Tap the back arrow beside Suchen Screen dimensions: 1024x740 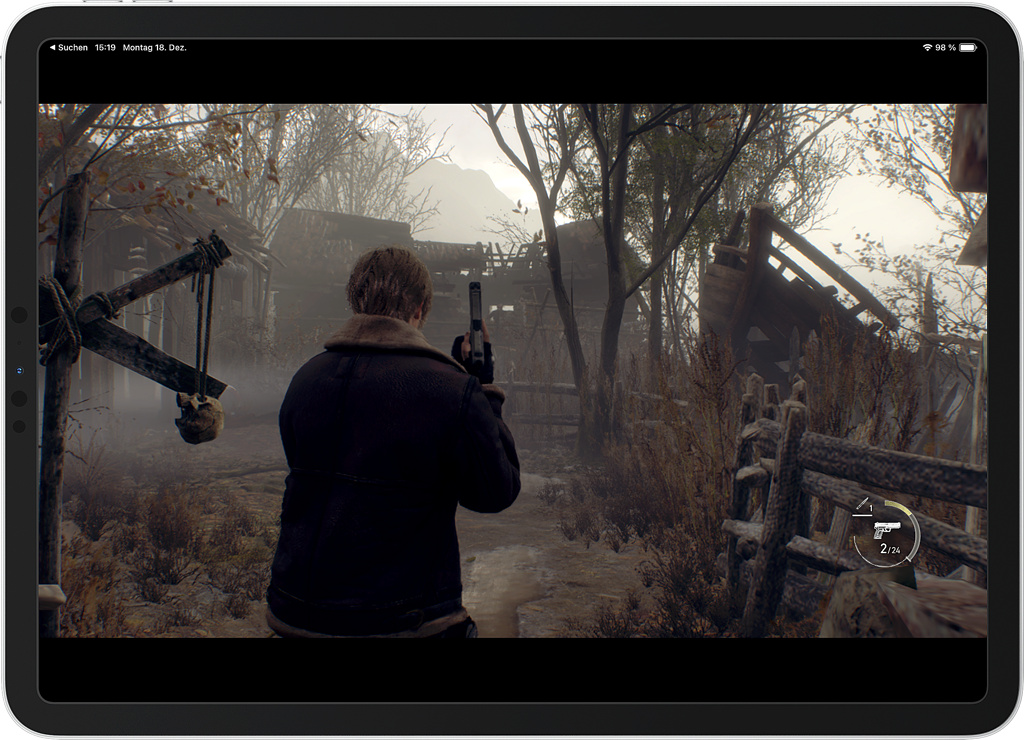(x=53, y=48)
